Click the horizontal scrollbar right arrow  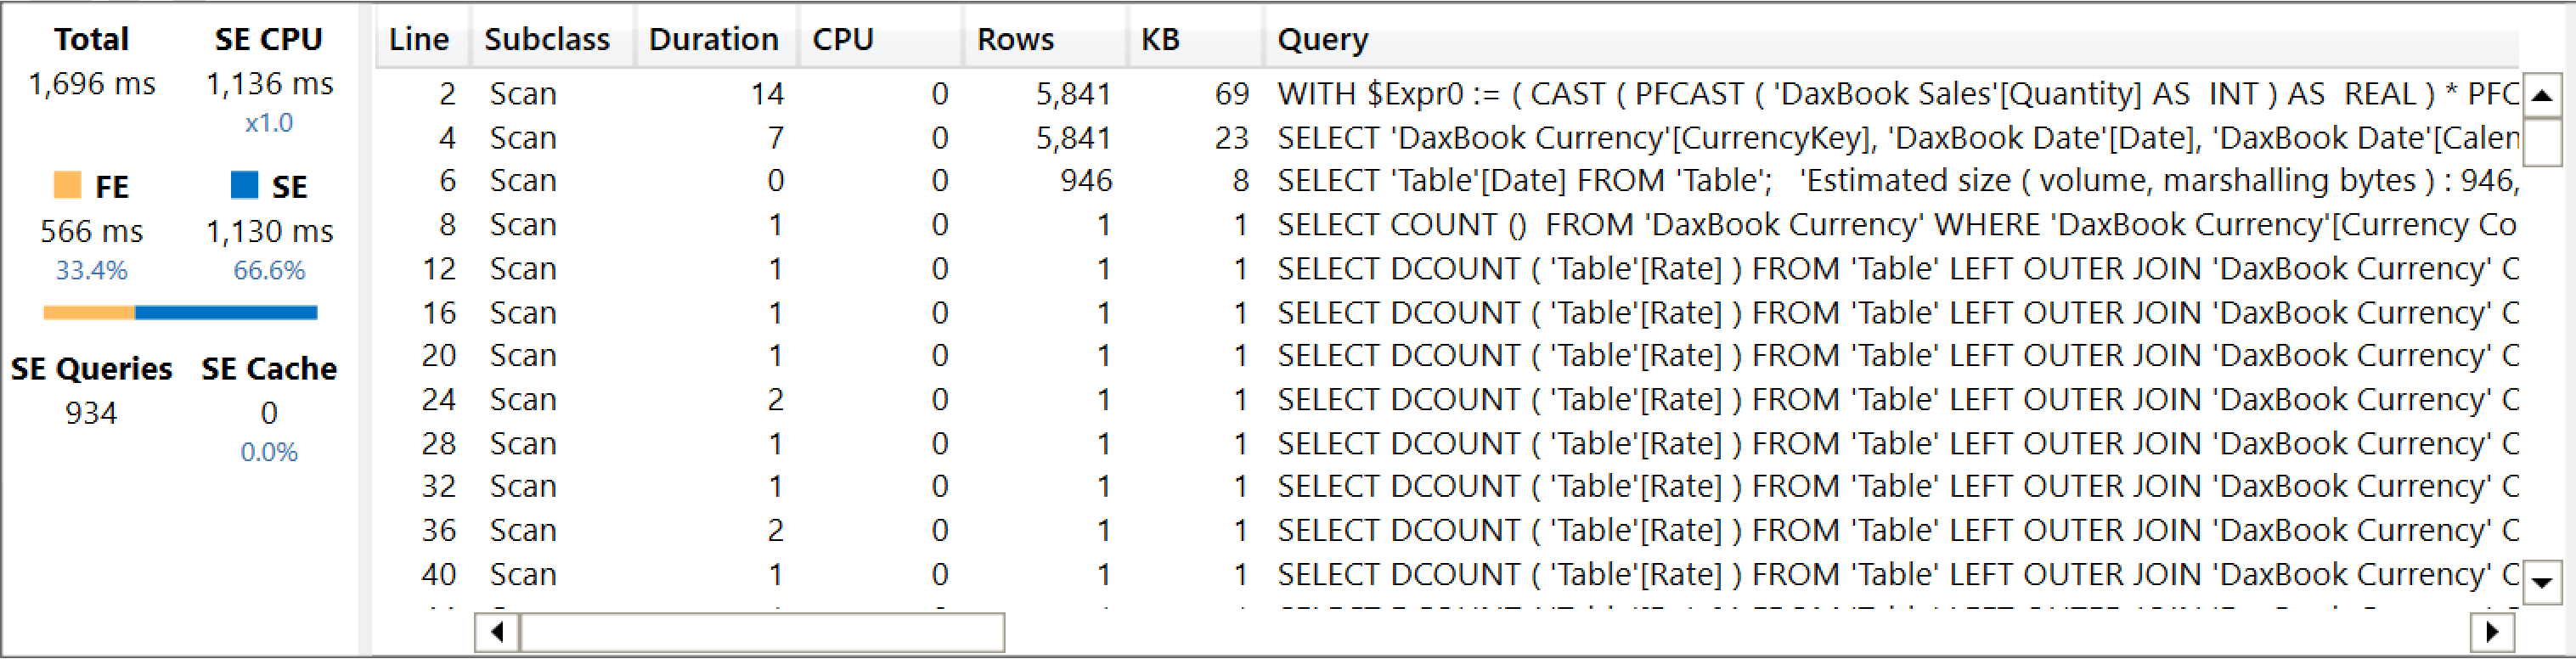[2492, 632]
